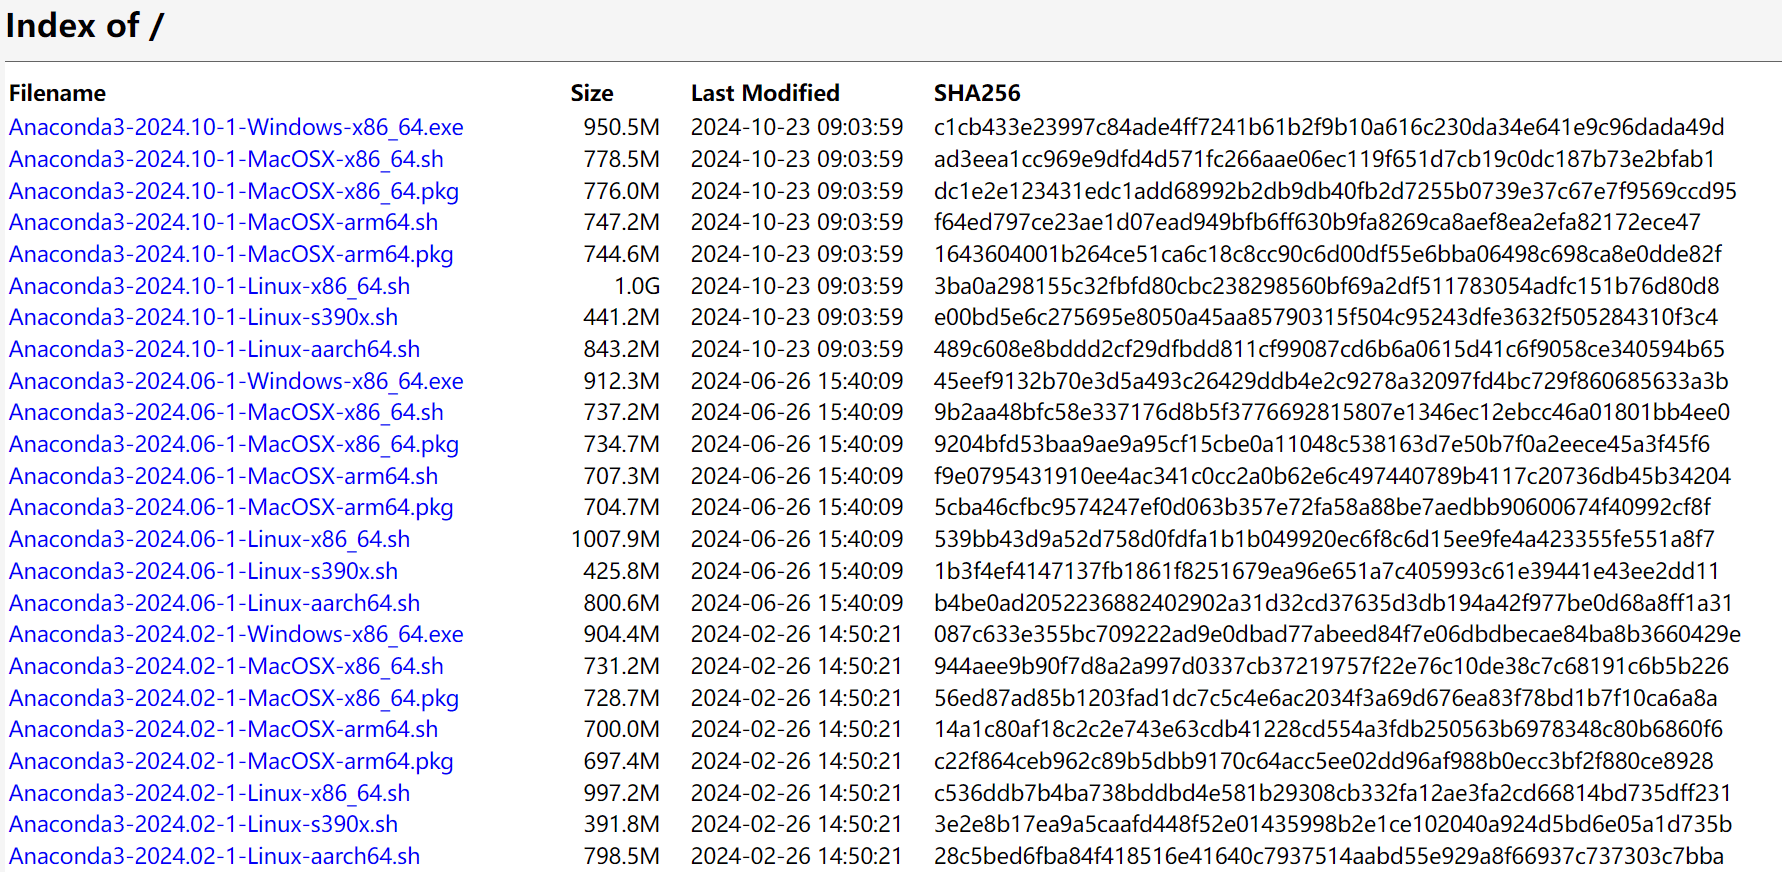Download Anaconda3-2024.06-1-MacOSX-x86_64.pkg
This screenshot has width=1782, height=872.
pos(234,444)
